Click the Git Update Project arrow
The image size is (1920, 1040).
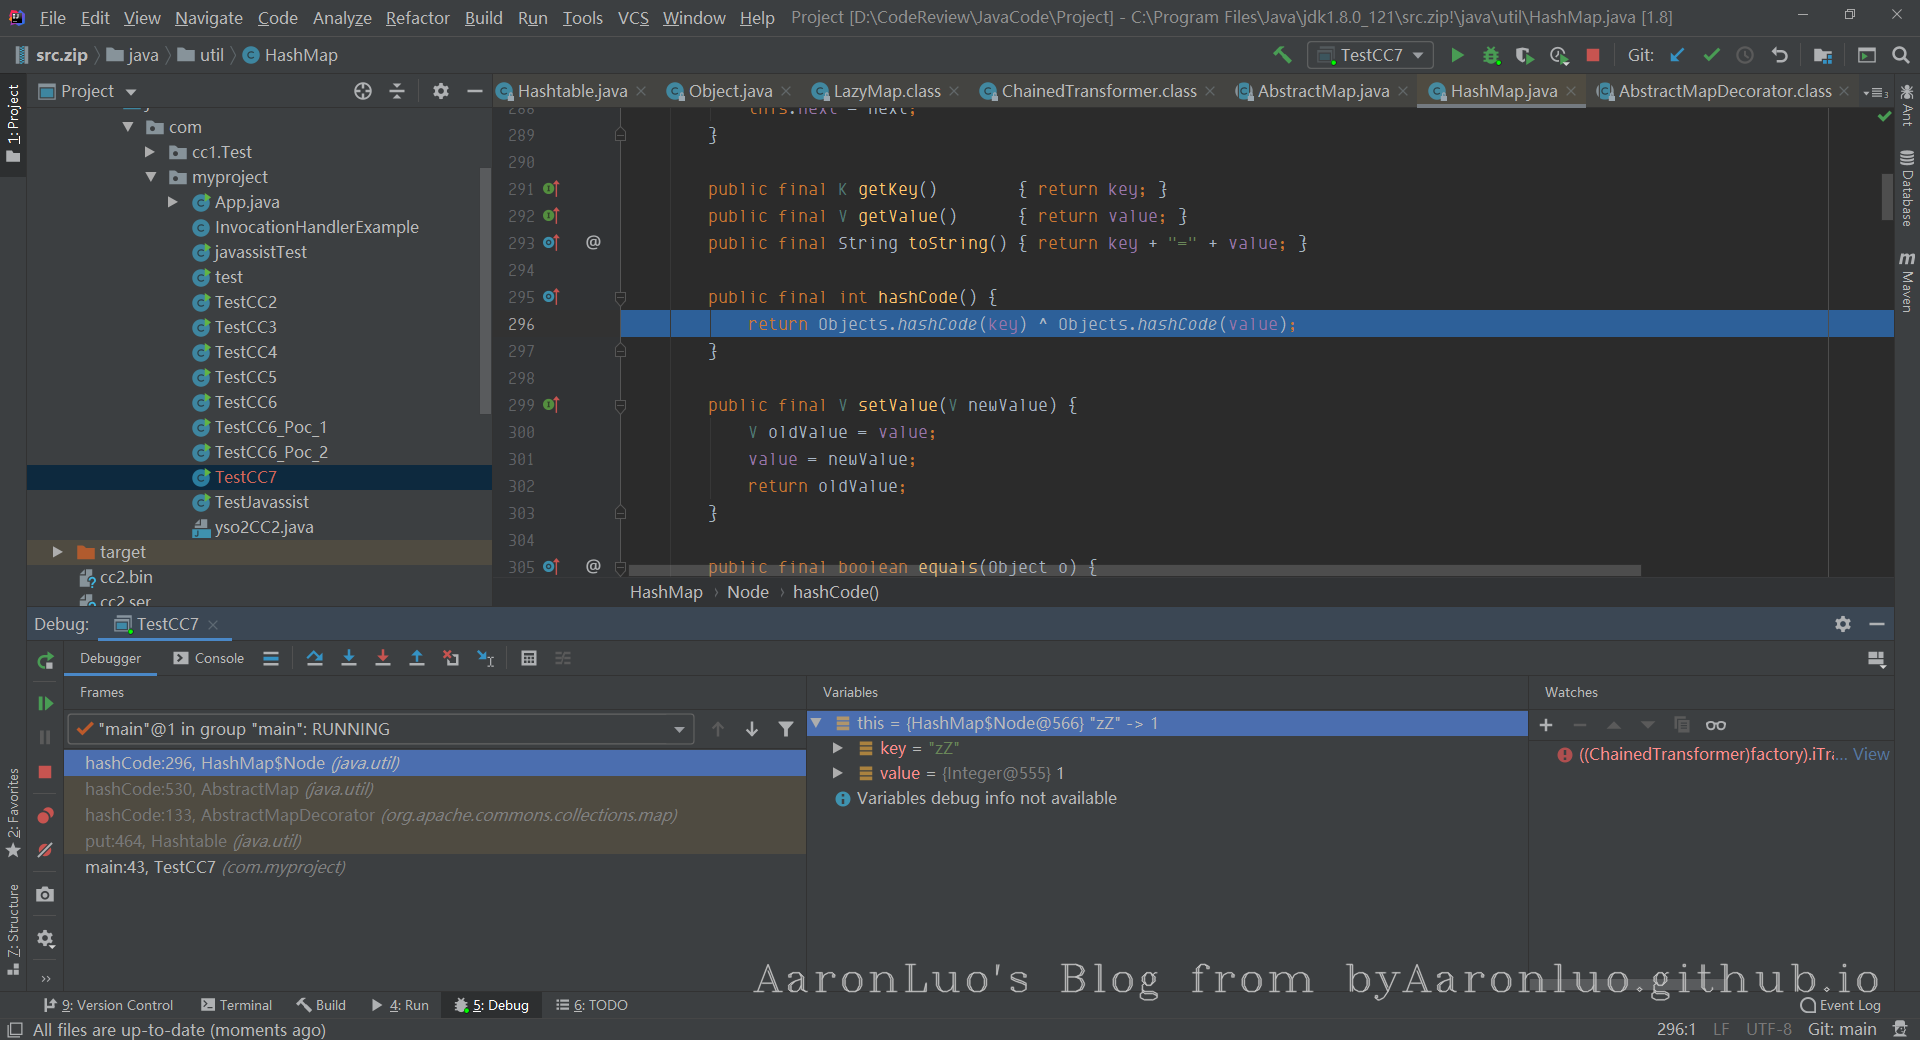(x=1677, y=55)
